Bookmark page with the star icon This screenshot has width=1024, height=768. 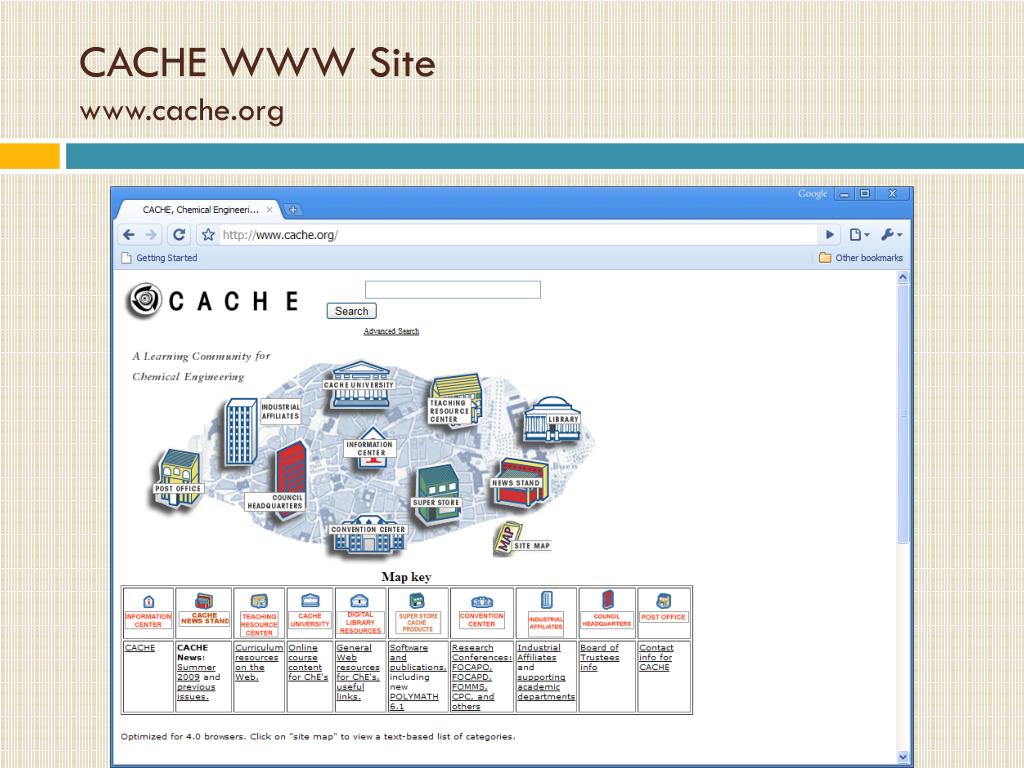pos(208,234)
